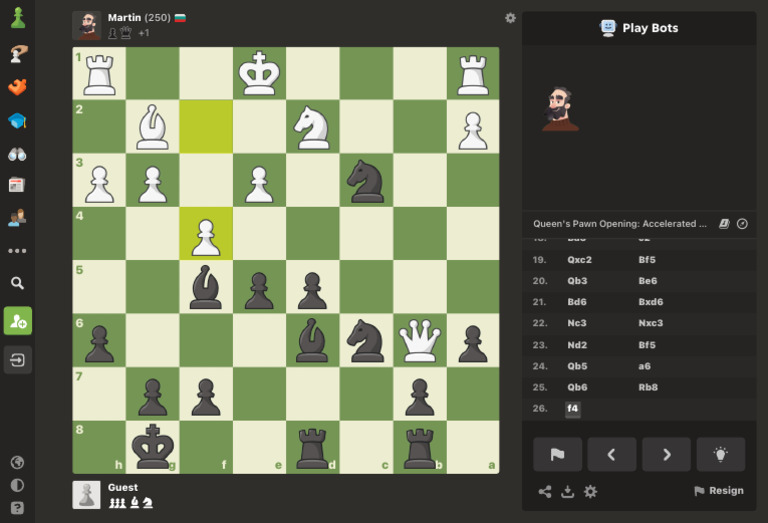The image size is (768, 523).
Task: Click the white rook on a1
Action: point(473,73)
